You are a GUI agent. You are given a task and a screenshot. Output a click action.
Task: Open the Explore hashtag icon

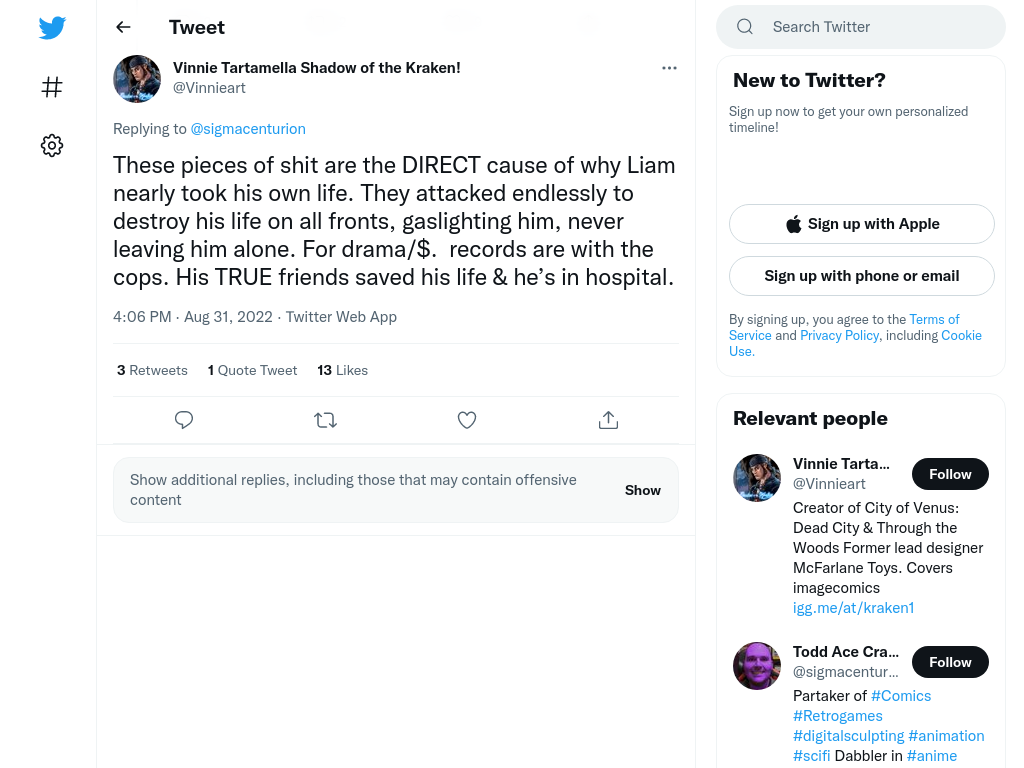click(x=52, y=87)
